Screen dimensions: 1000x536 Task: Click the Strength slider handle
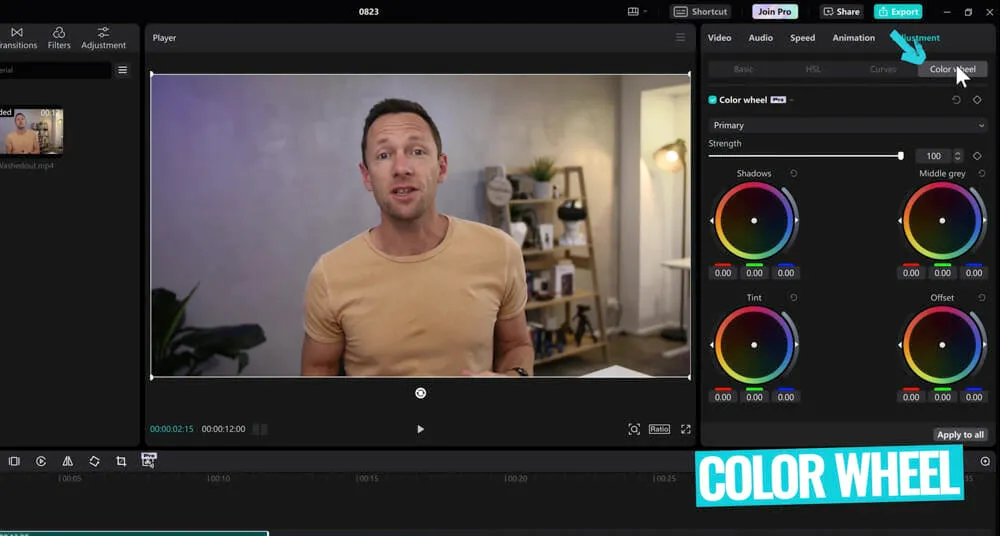901,156
